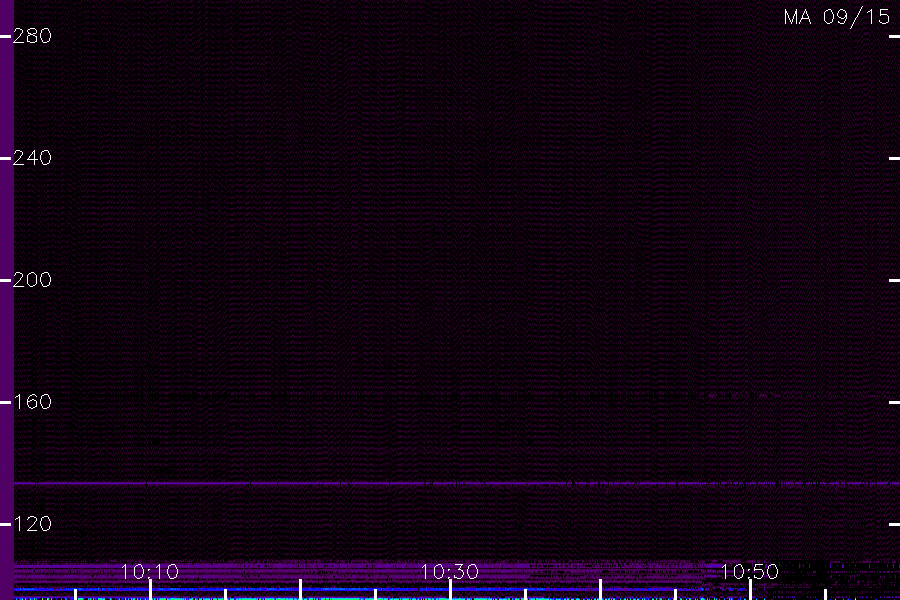Select the time tick mark under 10:30
The width and height of the screenshot is (900, 600).
tap(451, 590)
